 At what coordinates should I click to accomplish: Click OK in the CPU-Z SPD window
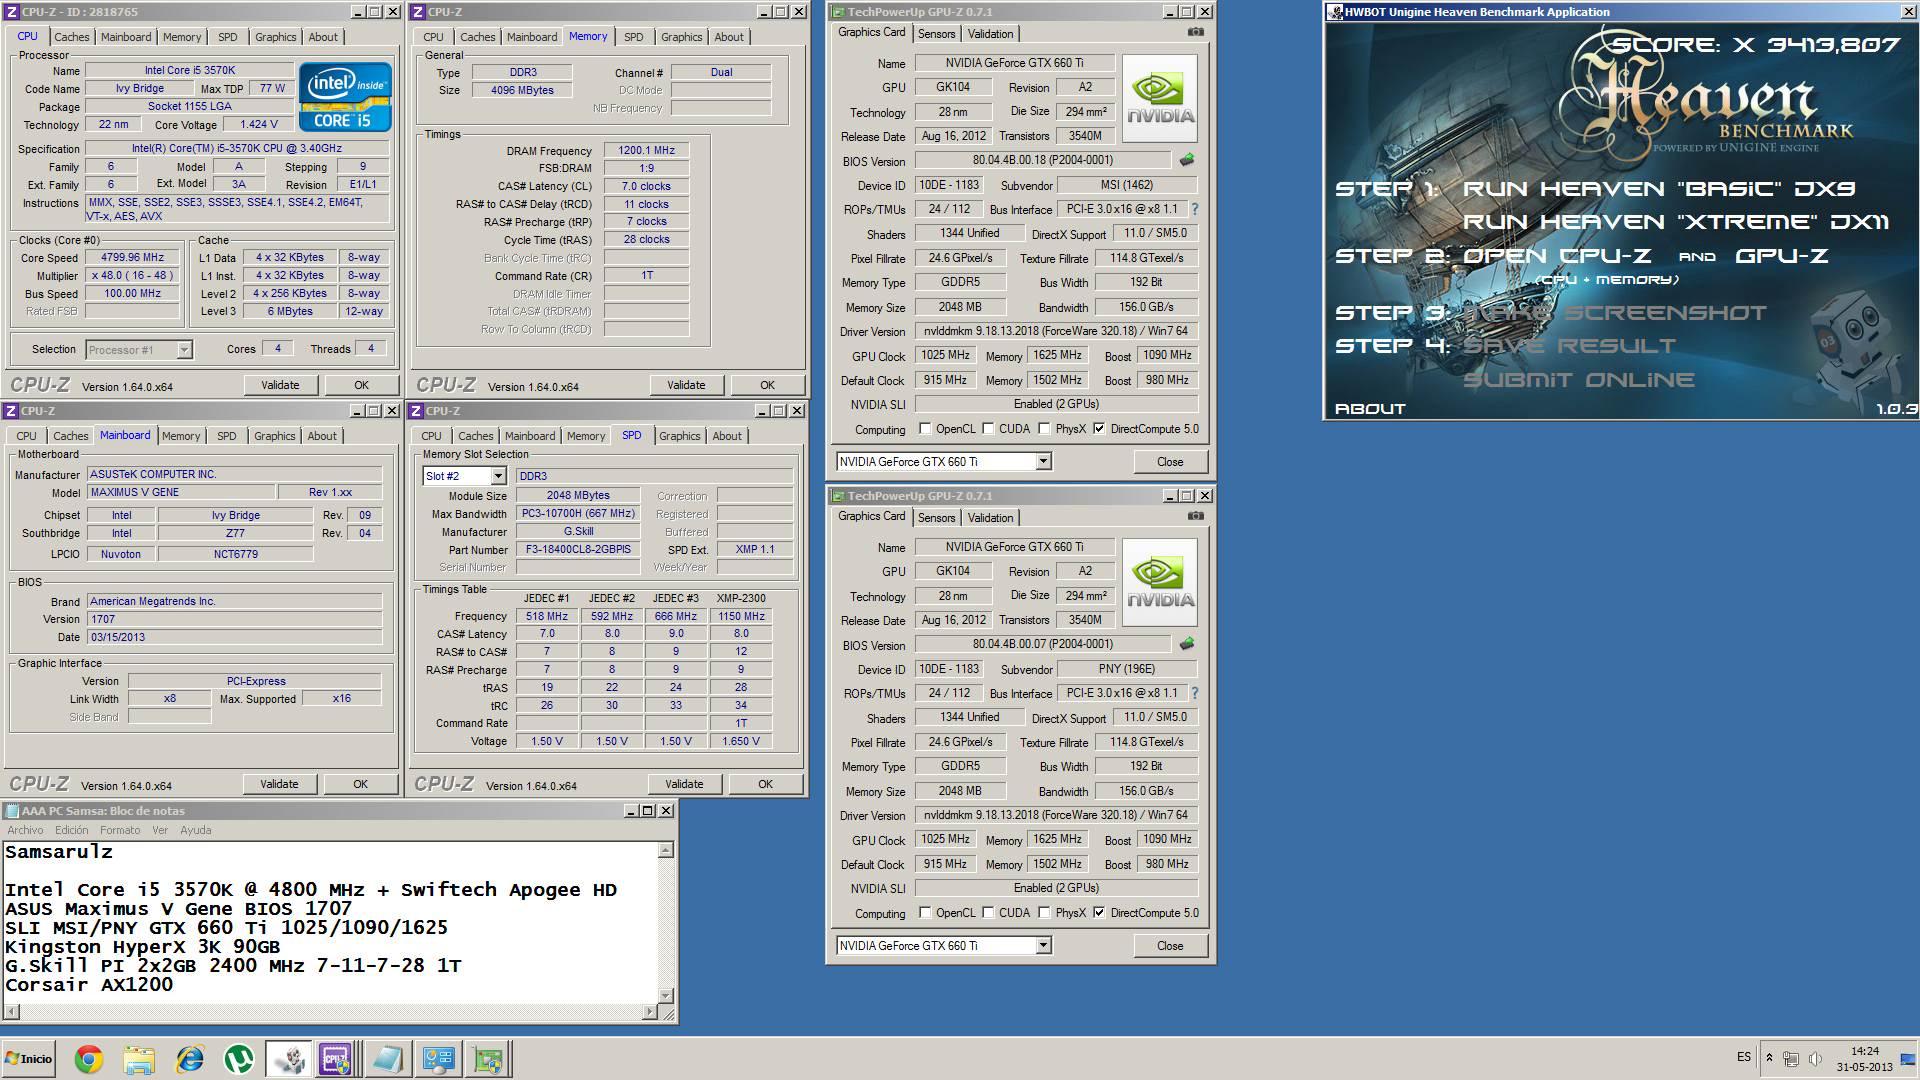click(x=765, y=784)
